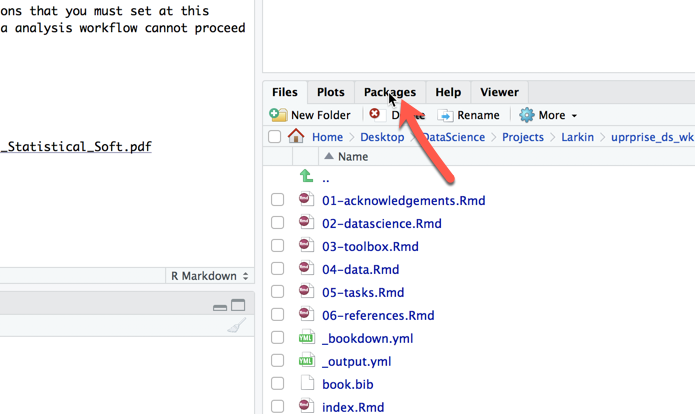Click Rmd icon of 02-datascience.Rmd

[306, 222]
